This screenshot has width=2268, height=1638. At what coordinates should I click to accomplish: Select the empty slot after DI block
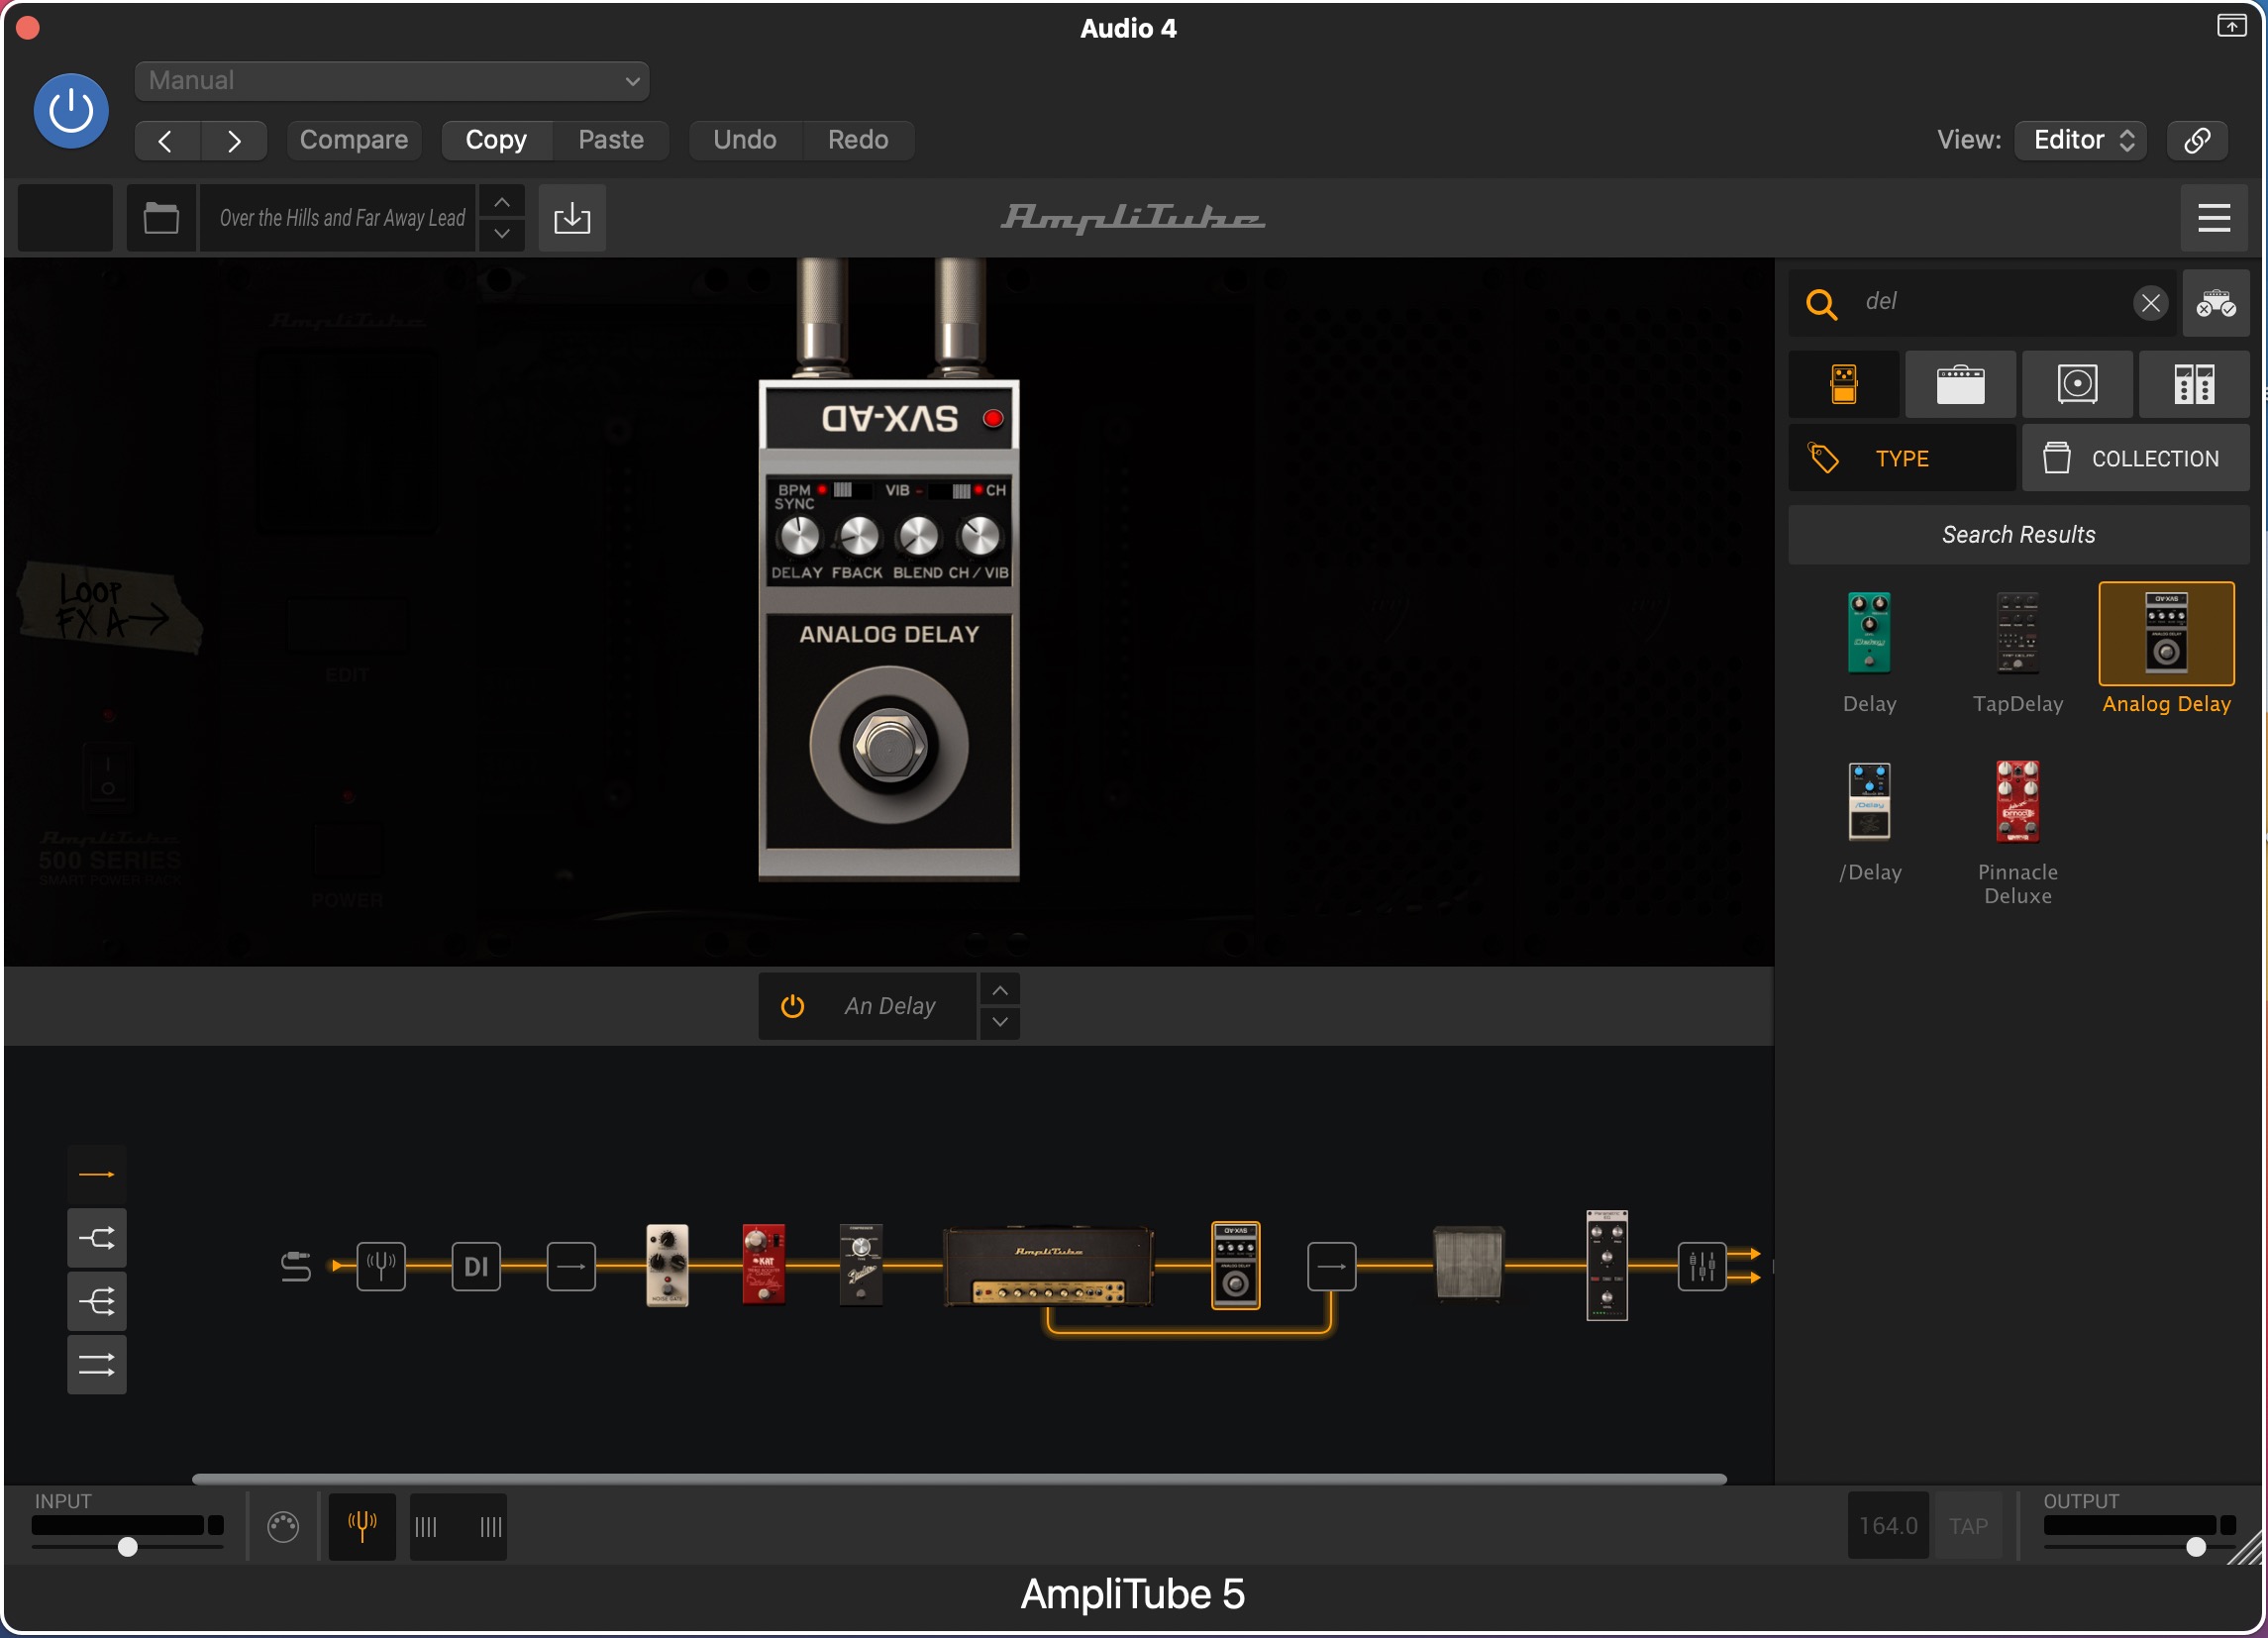pos(572,1266)
